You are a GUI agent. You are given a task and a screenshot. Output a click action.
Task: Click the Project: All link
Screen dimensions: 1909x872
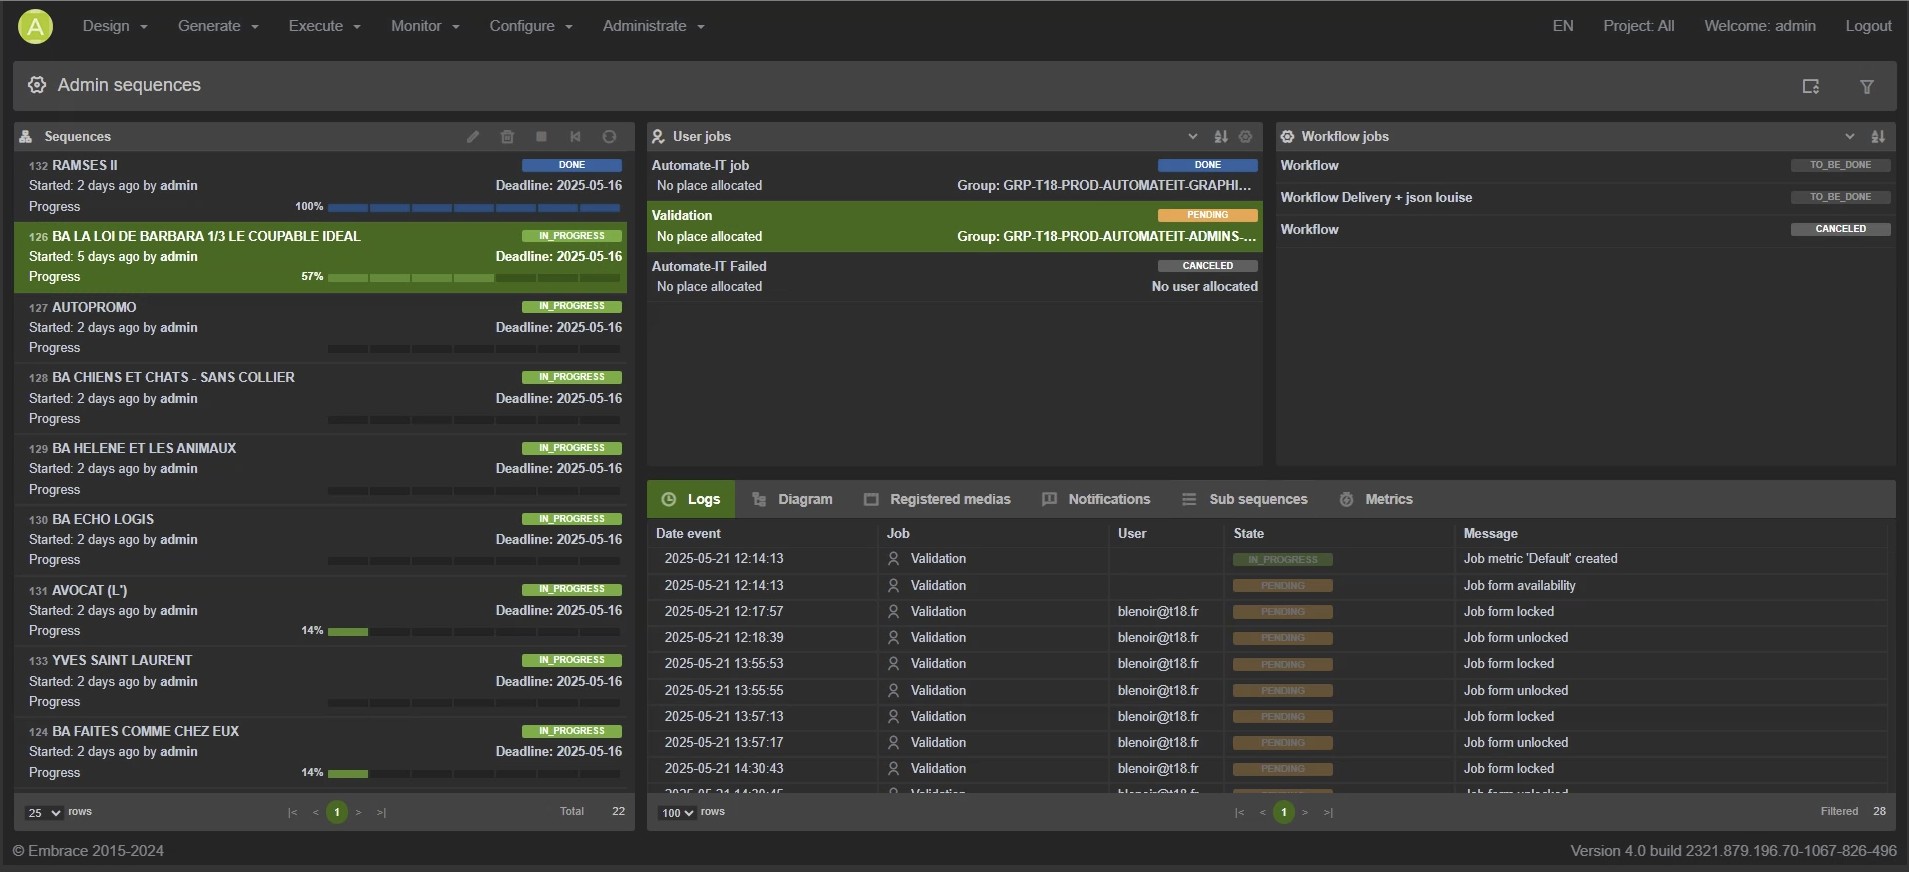tap(1638, 26)
